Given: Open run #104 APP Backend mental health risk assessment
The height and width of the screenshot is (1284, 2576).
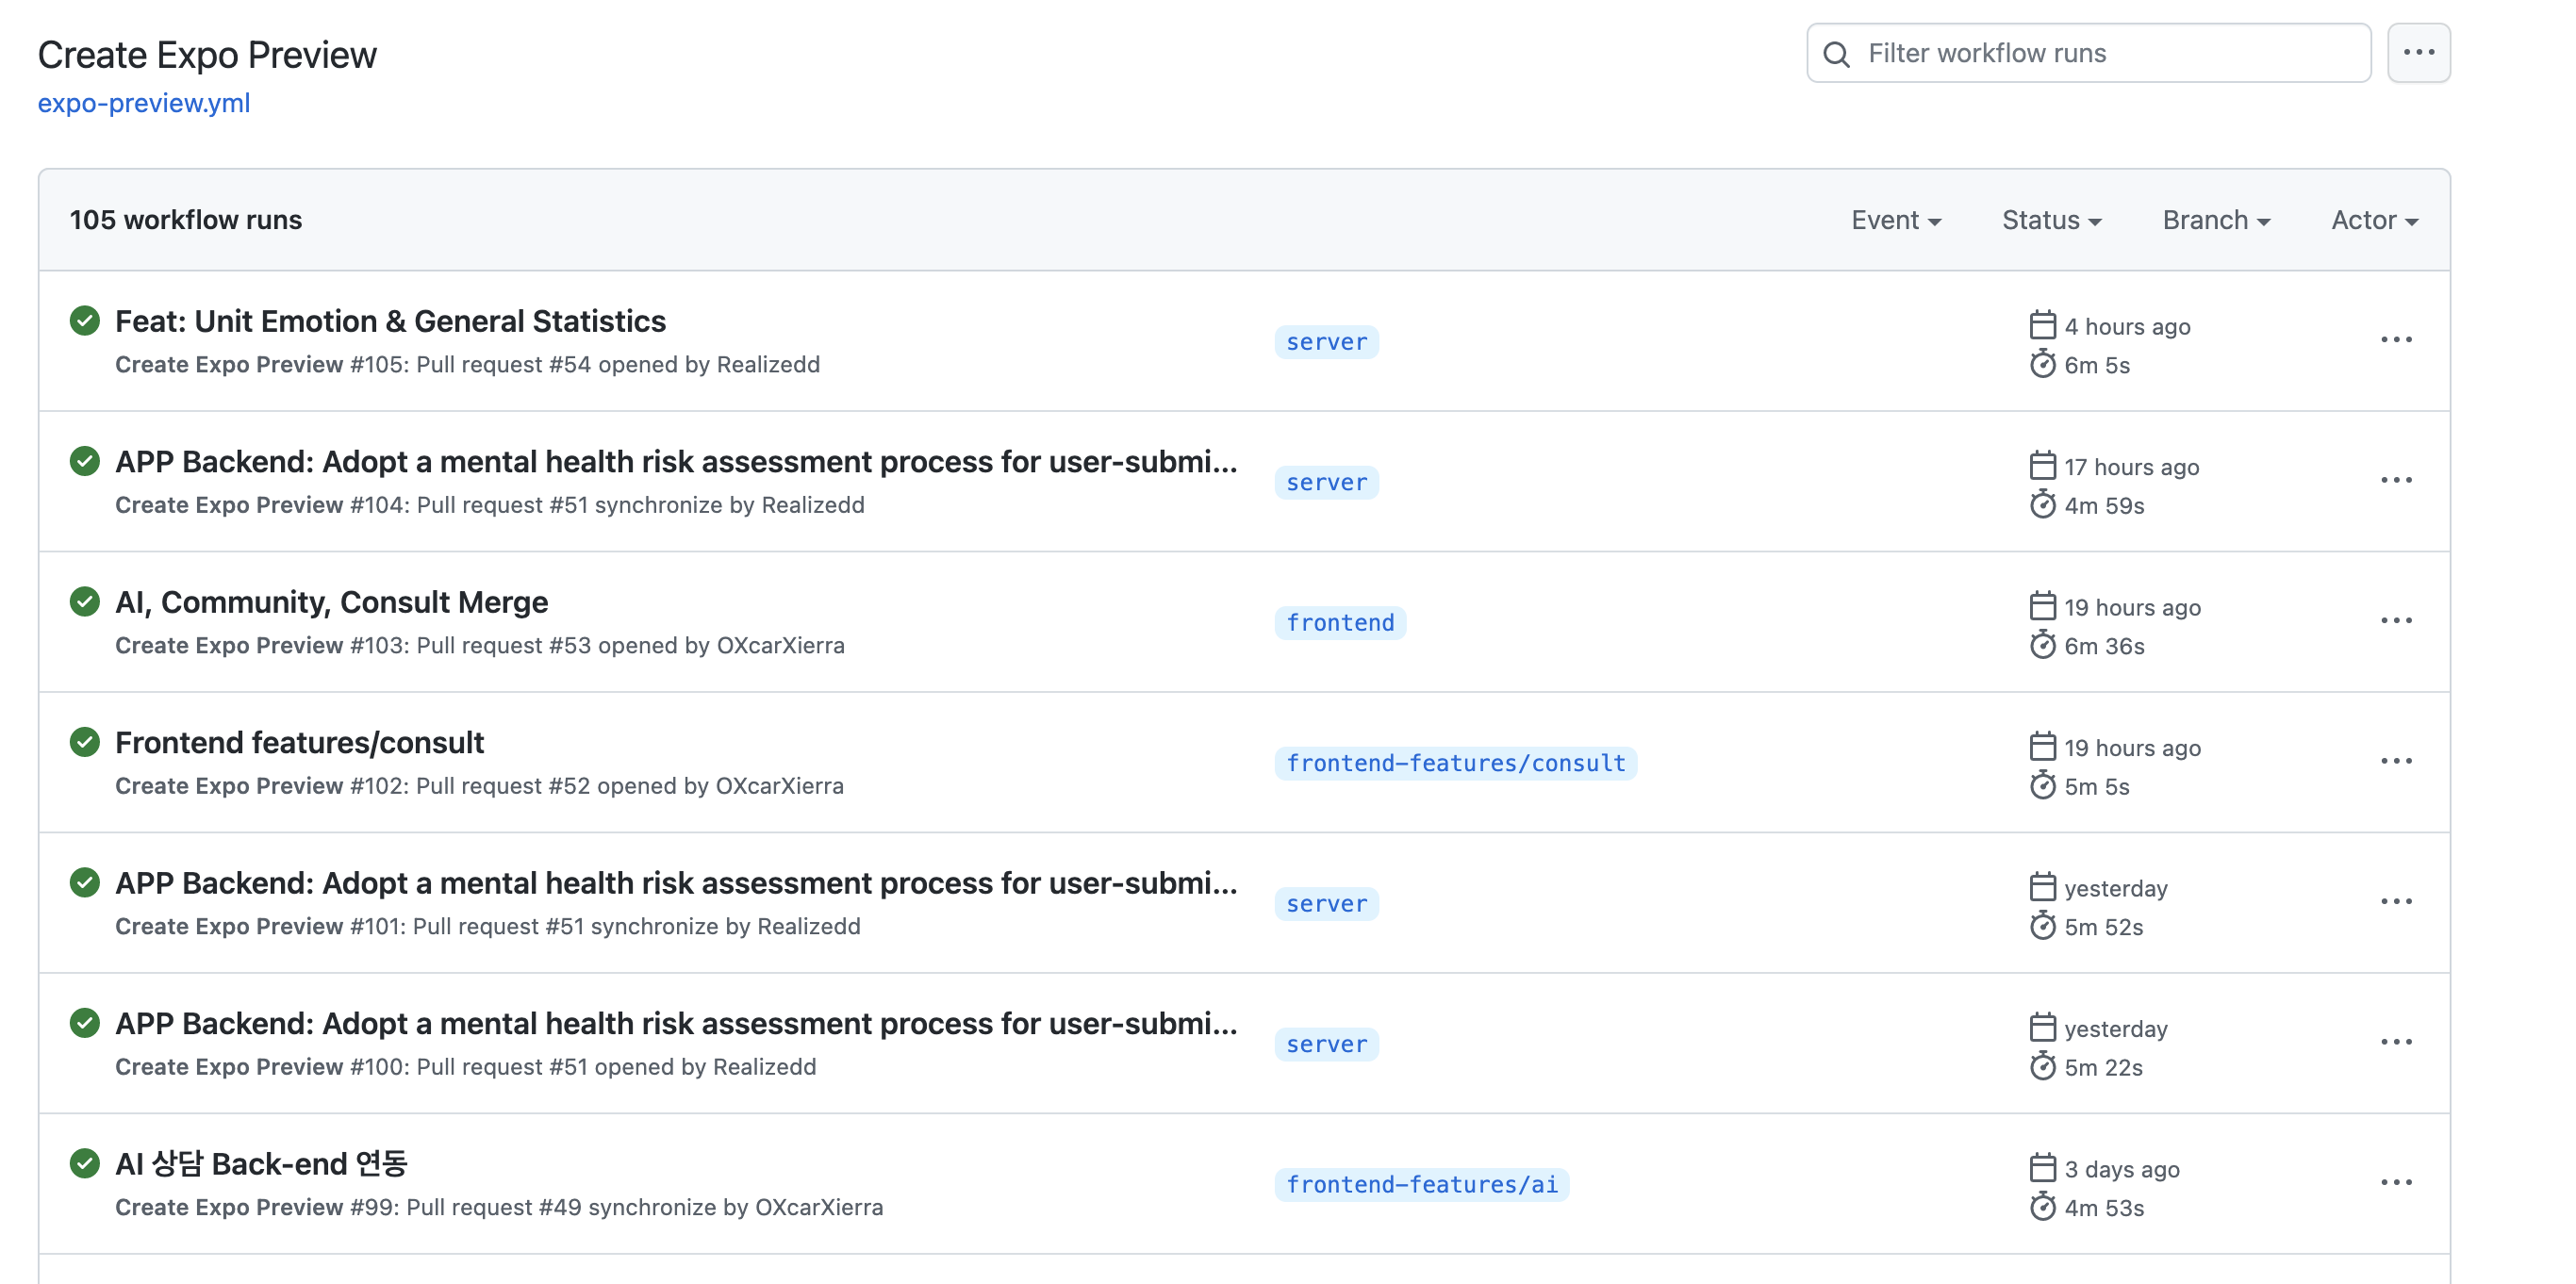Looking at the screenshot, I should click(x=676, y=462).
